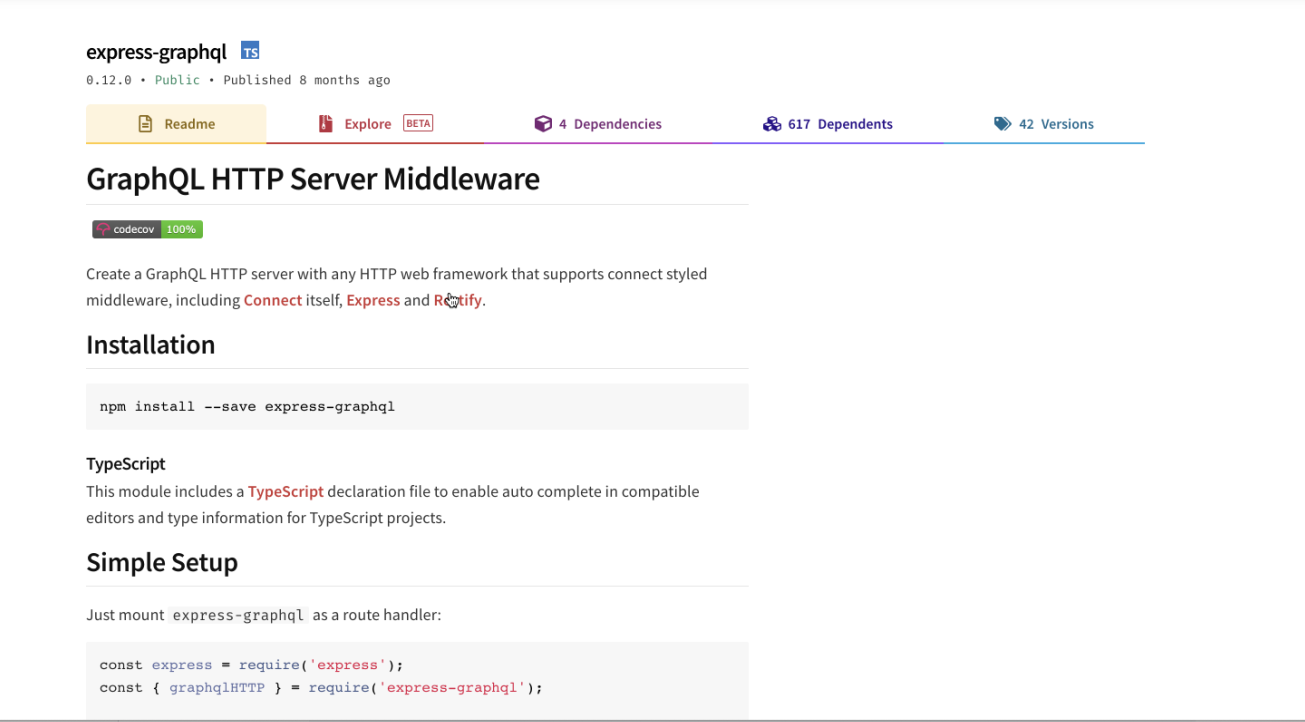Viewport: 1305px width, 722px height.
Task: Open the 42 Versions tab
Action: click(1044, 124)
